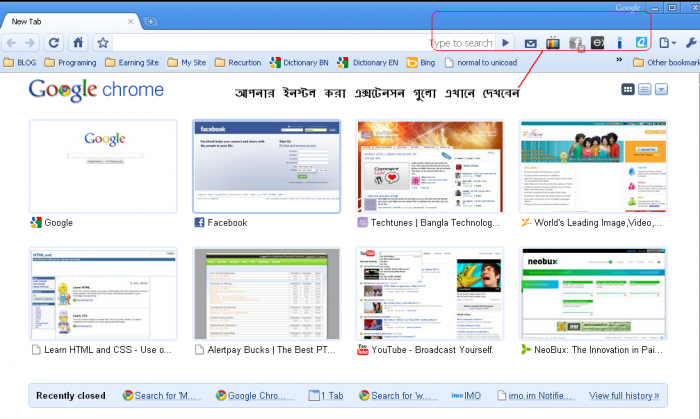Open the Page menu dropdown
Screen dimensions: 700x419
pyautogui.click(x=667, y=43)
